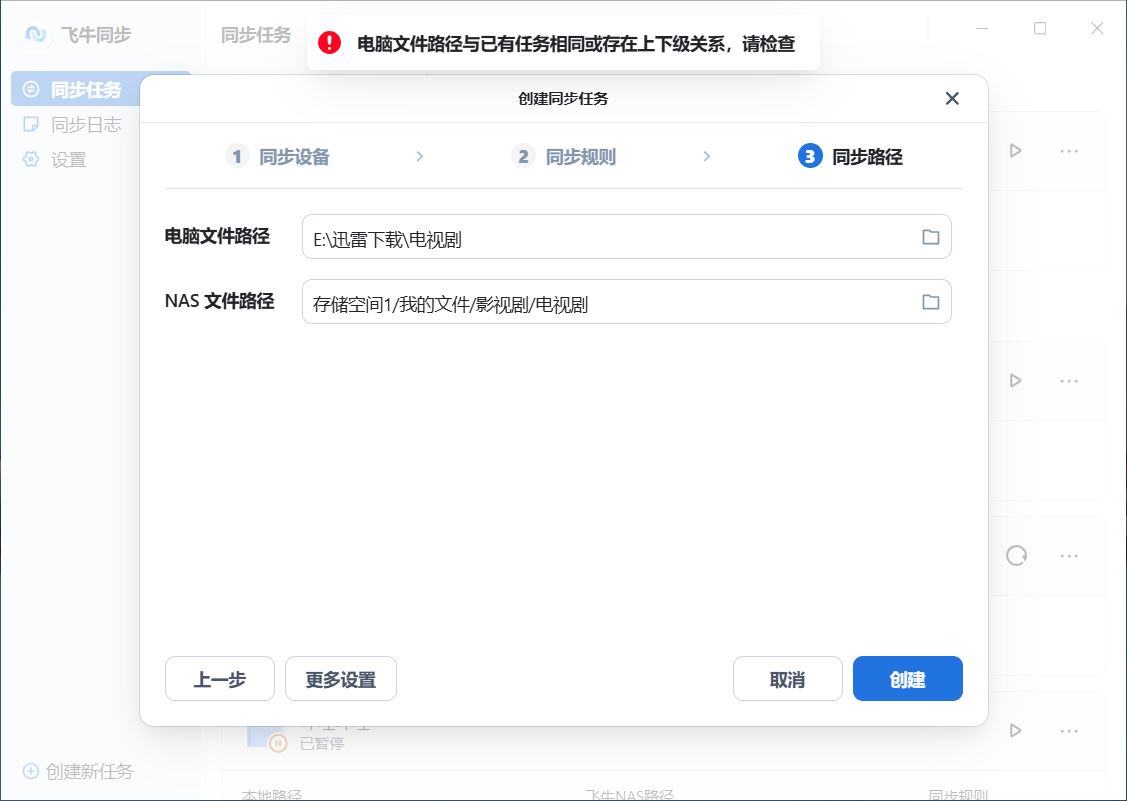This screenshot has height=801, width=1127.
Task: Click the 创建同步任务 dialog title
Action: pyautogui.click(x=564, y=99)
